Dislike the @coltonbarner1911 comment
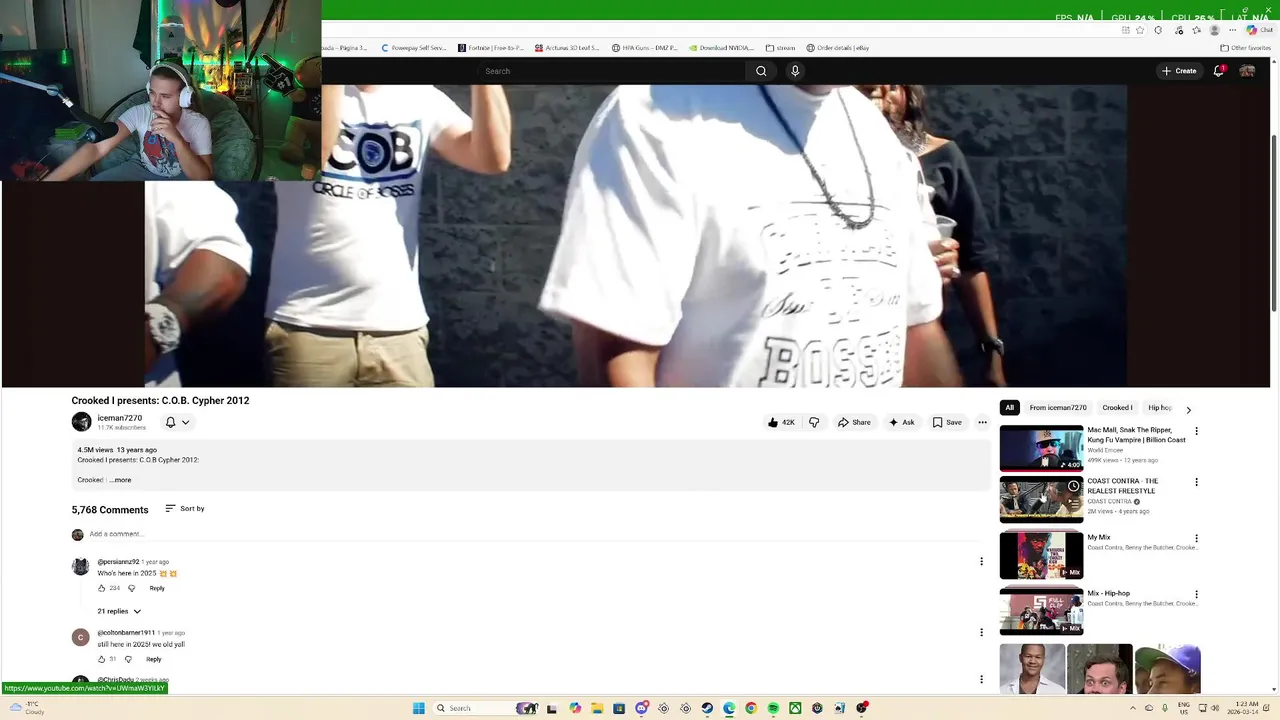The height and width of the screenshot is (720, 1280). 128,659
